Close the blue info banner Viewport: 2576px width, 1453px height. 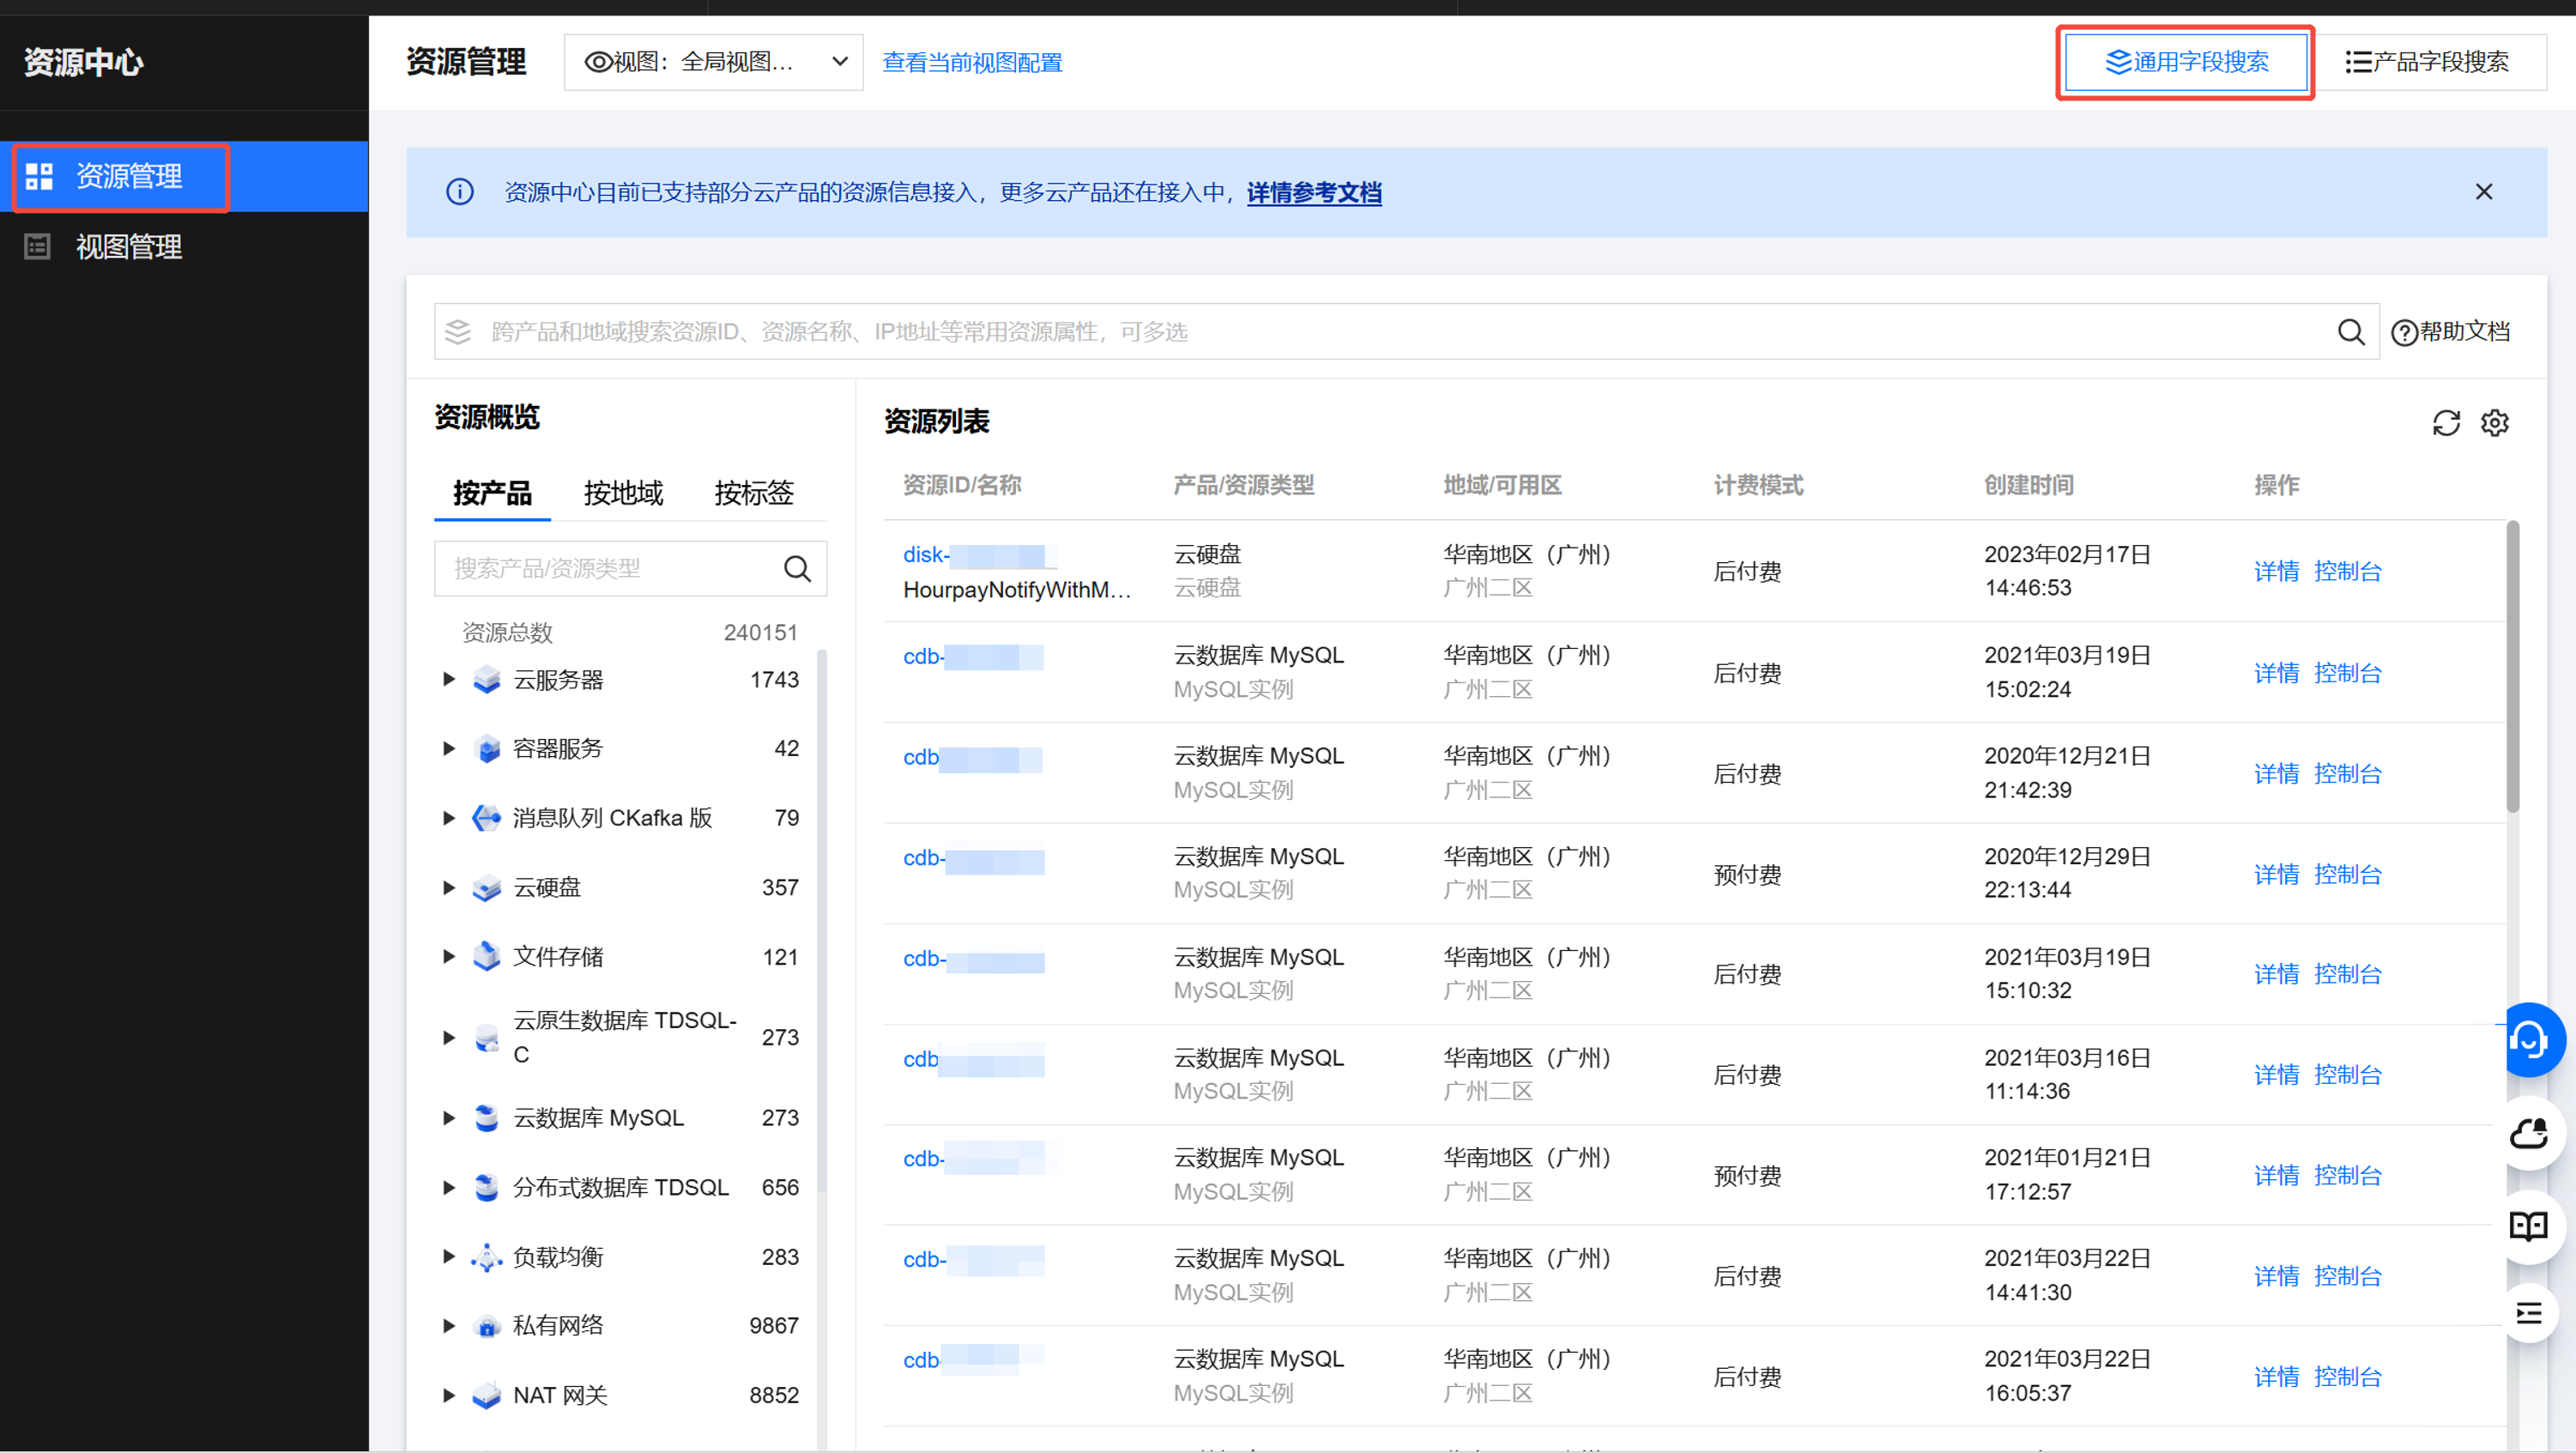(x=2483, y=192)
